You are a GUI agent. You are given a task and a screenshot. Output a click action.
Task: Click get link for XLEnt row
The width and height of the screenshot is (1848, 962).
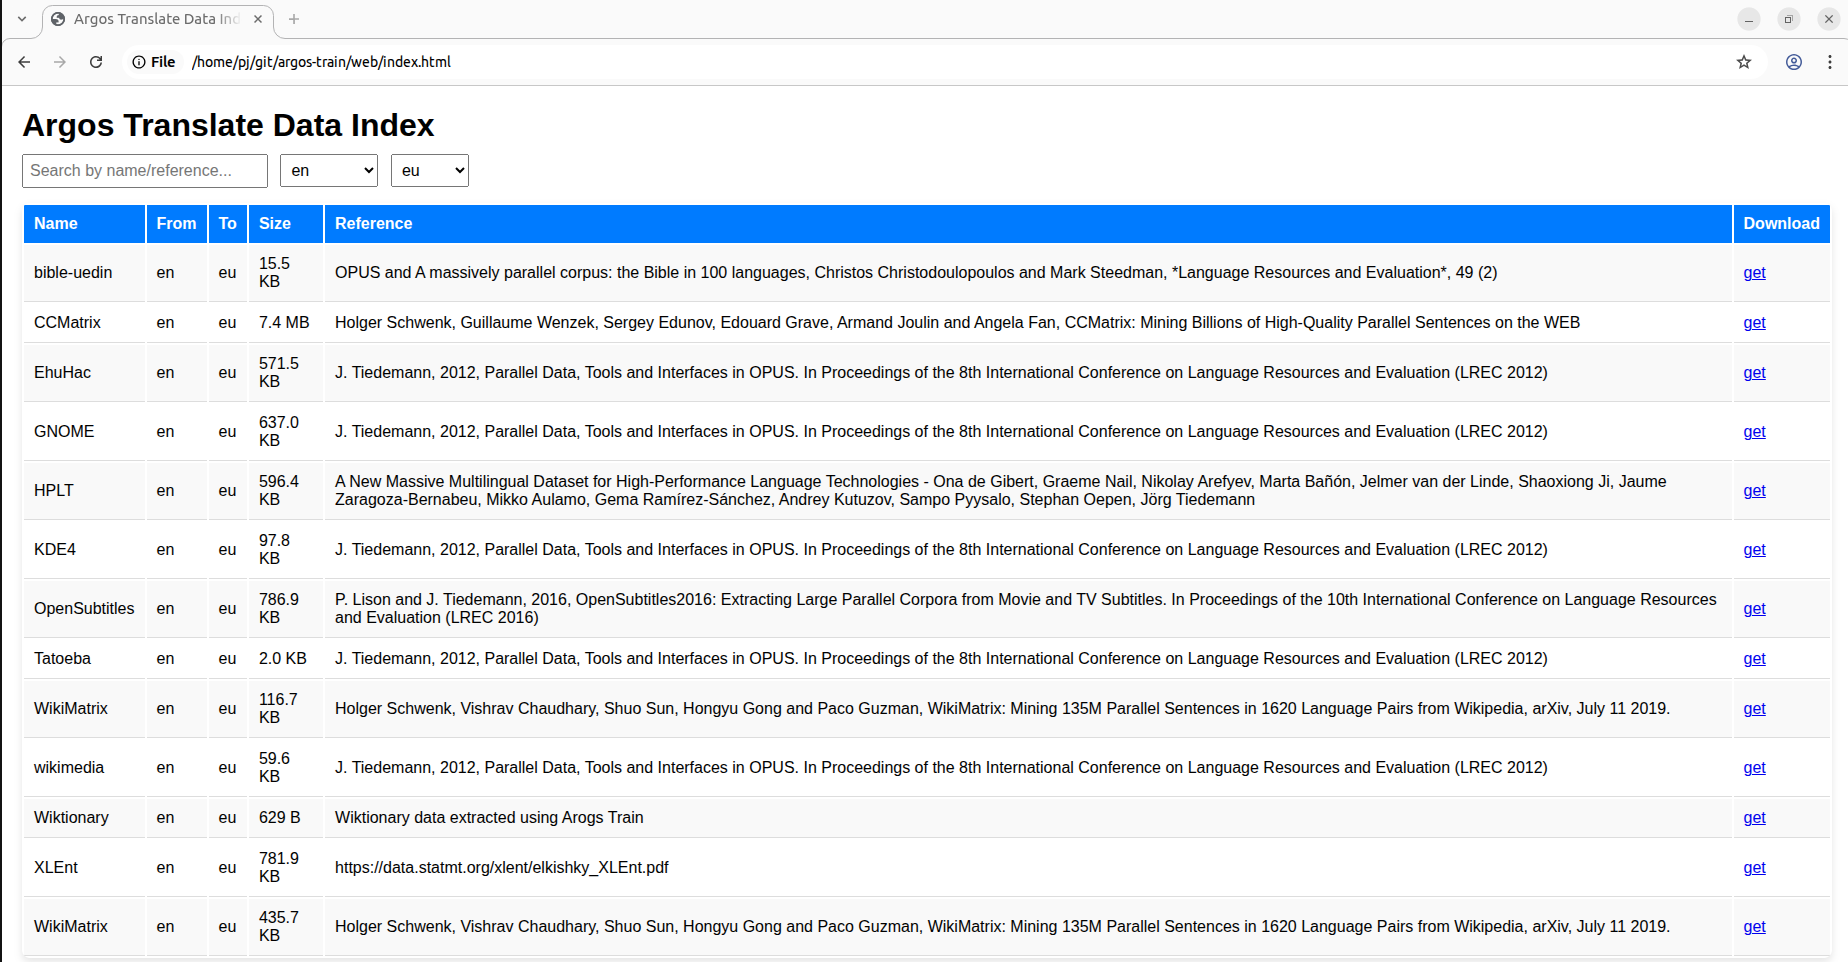point(1754,868)
